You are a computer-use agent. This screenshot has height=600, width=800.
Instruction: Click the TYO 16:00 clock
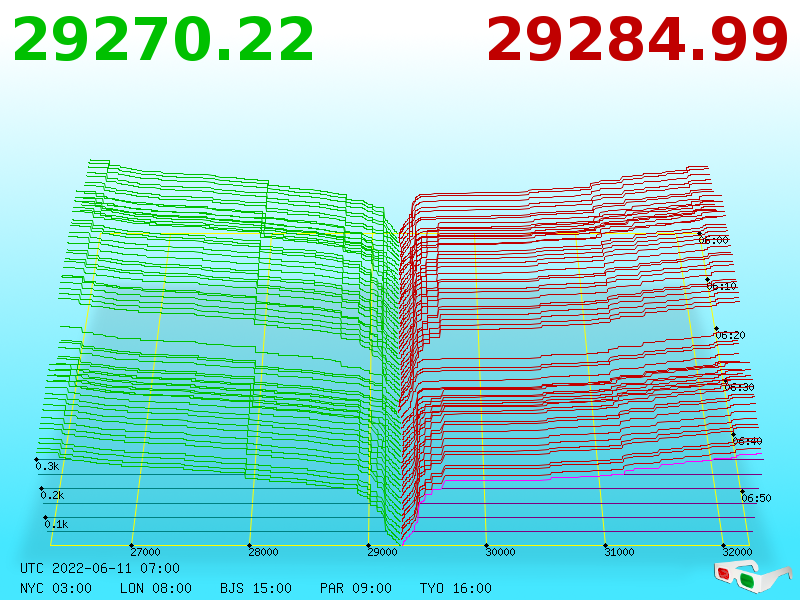pyautogui.click(x=456, y=588)
